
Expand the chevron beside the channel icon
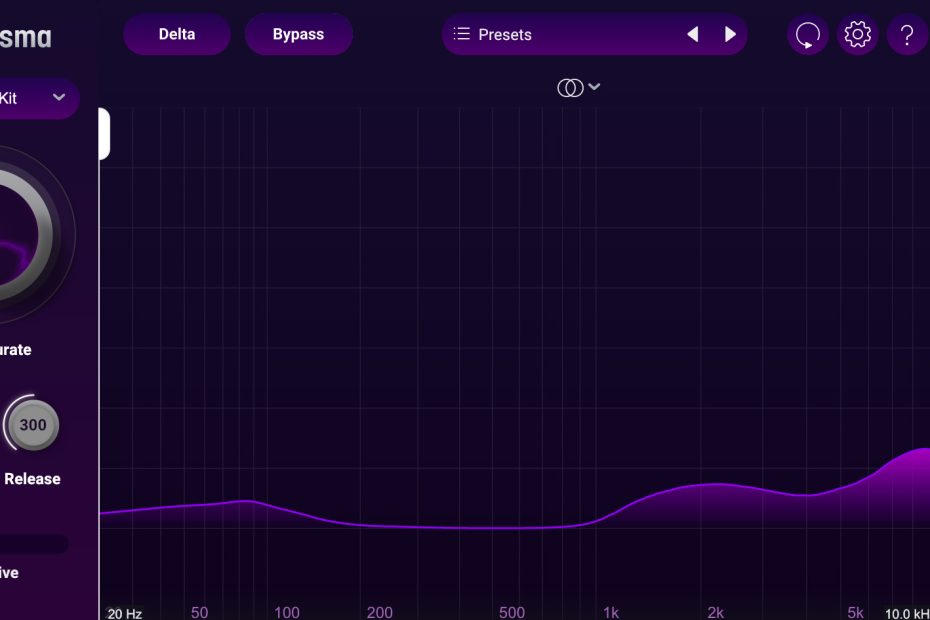594,87
